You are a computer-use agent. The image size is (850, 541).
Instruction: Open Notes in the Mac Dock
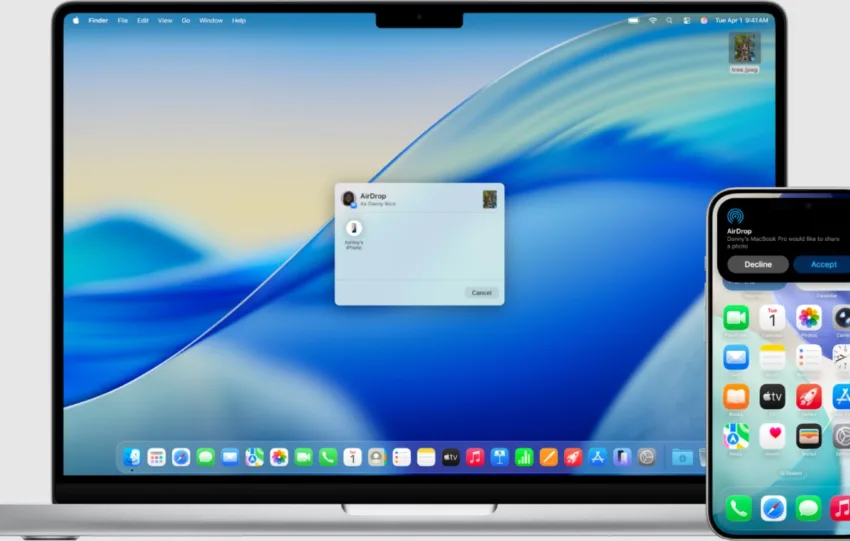point(426,457)
